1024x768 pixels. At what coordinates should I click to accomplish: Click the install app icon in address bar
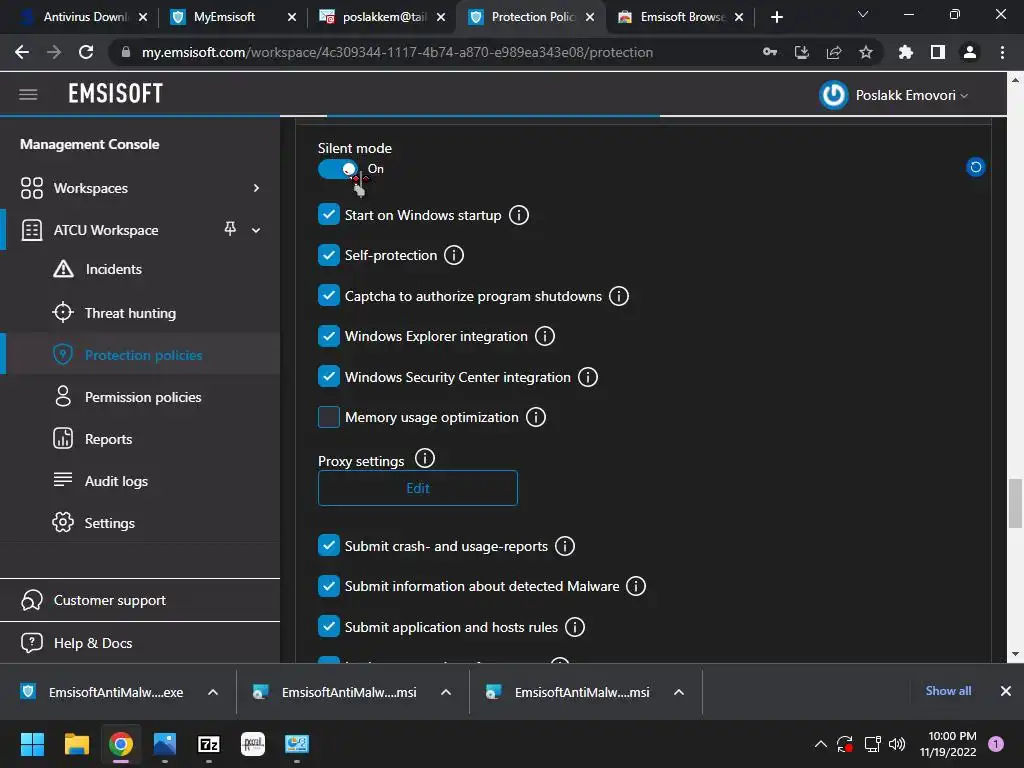tap(802, 52)
